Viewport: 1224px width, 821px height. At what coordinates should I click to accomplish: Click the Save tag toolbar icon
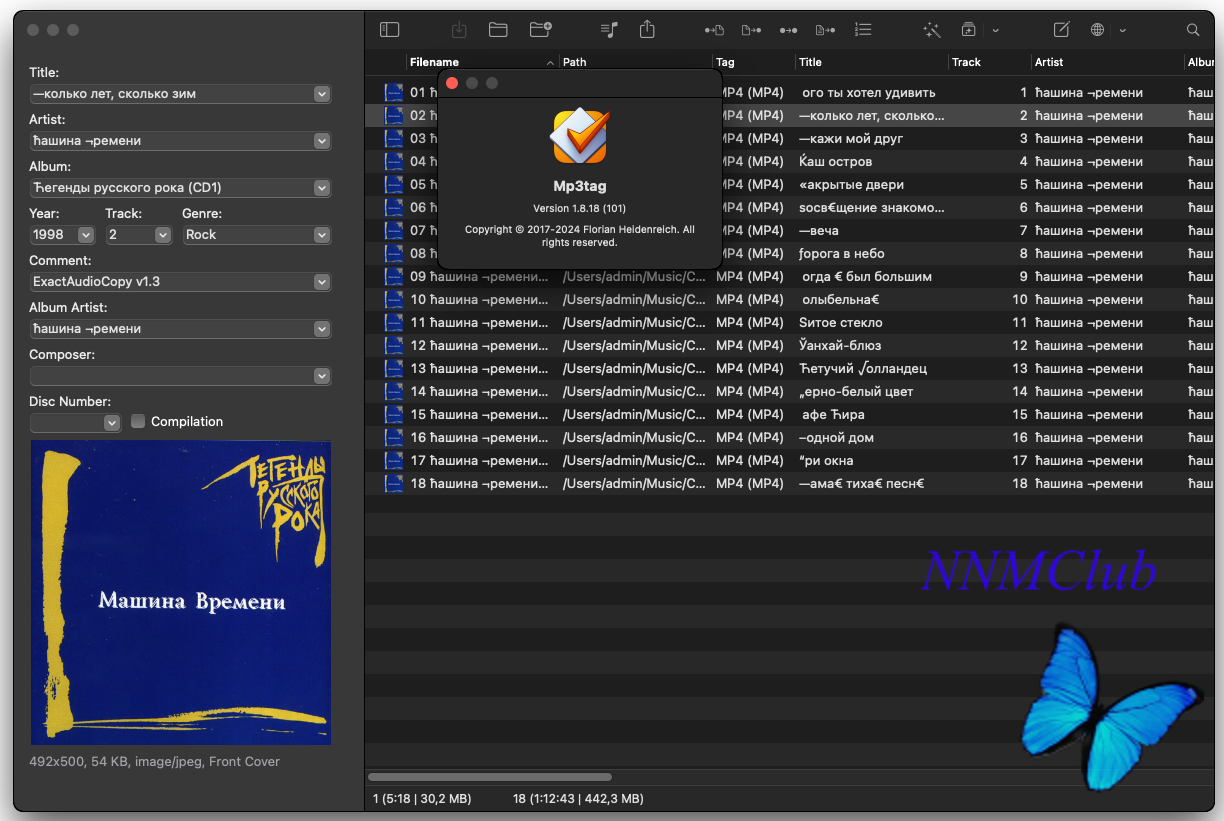459,30
